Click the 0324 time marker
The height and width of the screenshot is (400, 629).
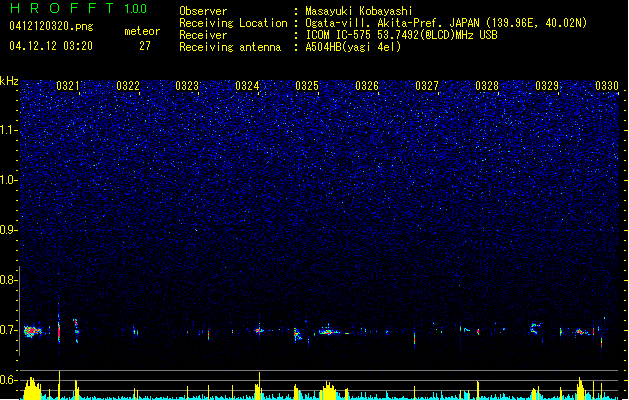point(247,85)
